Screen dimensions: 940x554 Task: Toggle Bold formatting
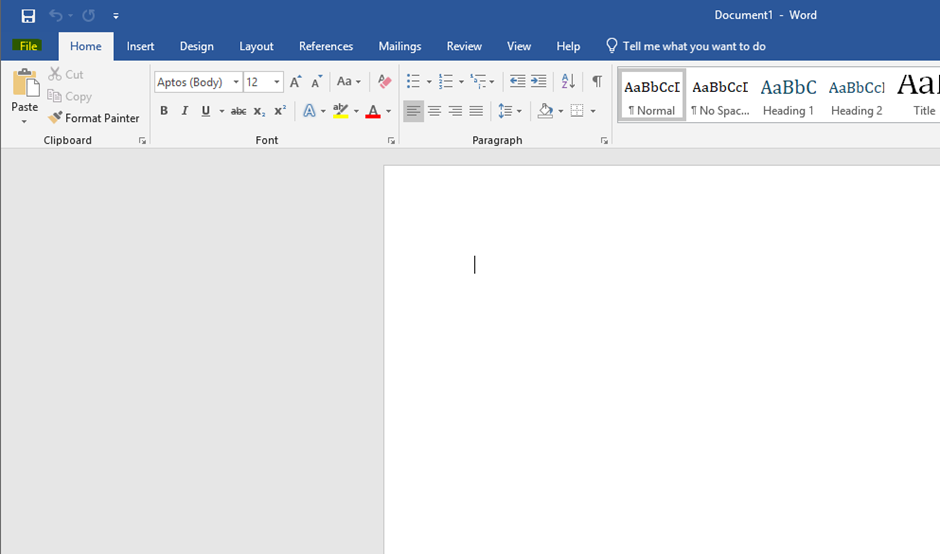(164, 112)
